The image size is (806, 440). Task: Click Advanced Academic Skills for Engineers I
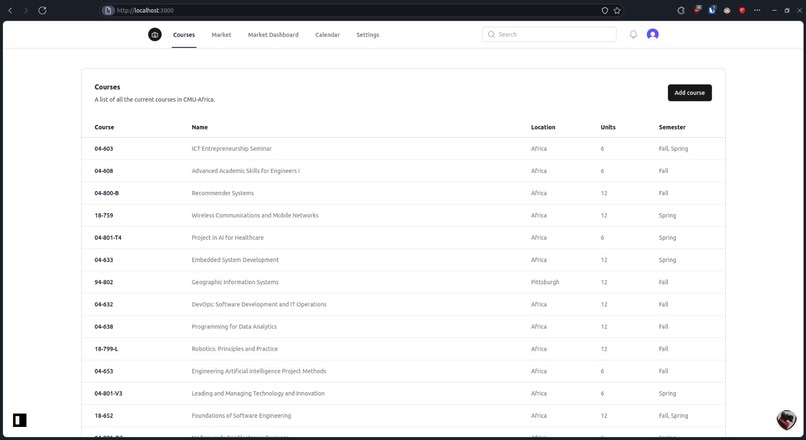tap(246, 171)
